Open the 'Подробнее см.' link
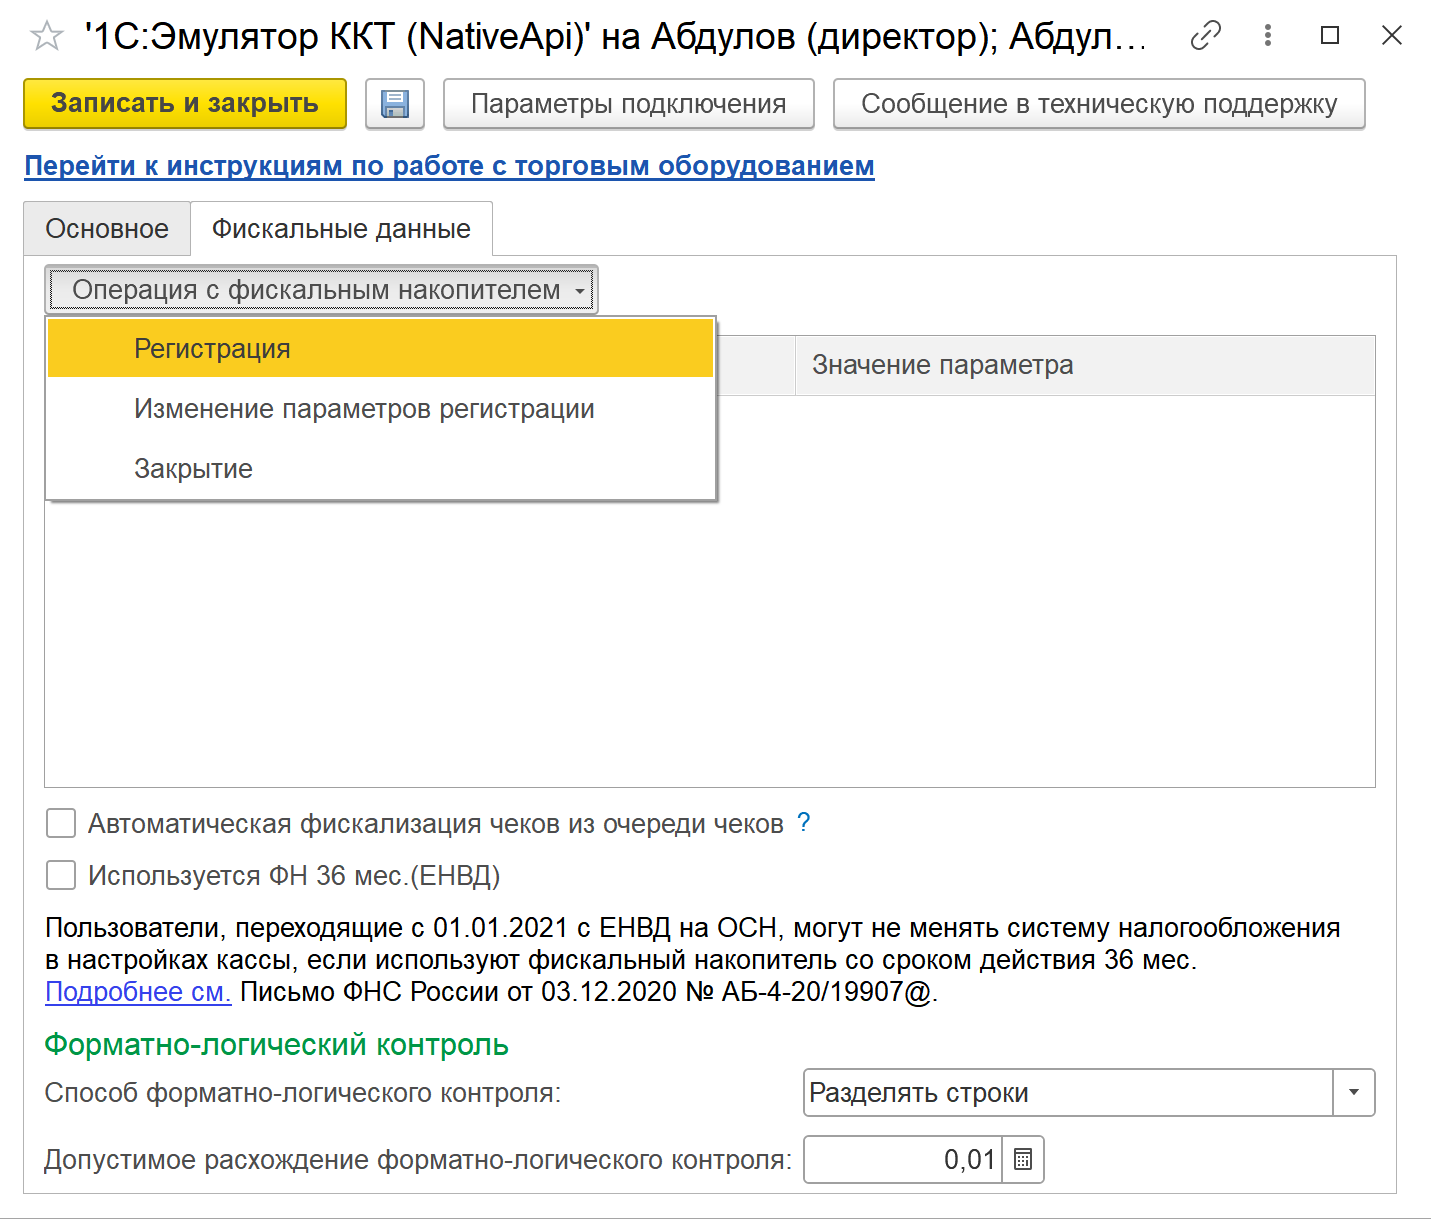 pyautogui.click(x=138, y=992)
